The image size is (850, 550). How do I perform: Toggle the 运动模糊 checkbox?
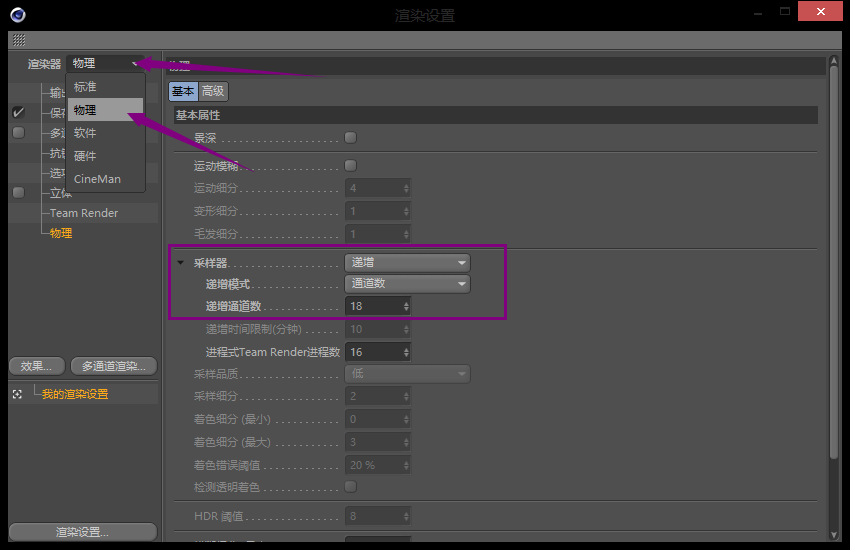(350, 165)
